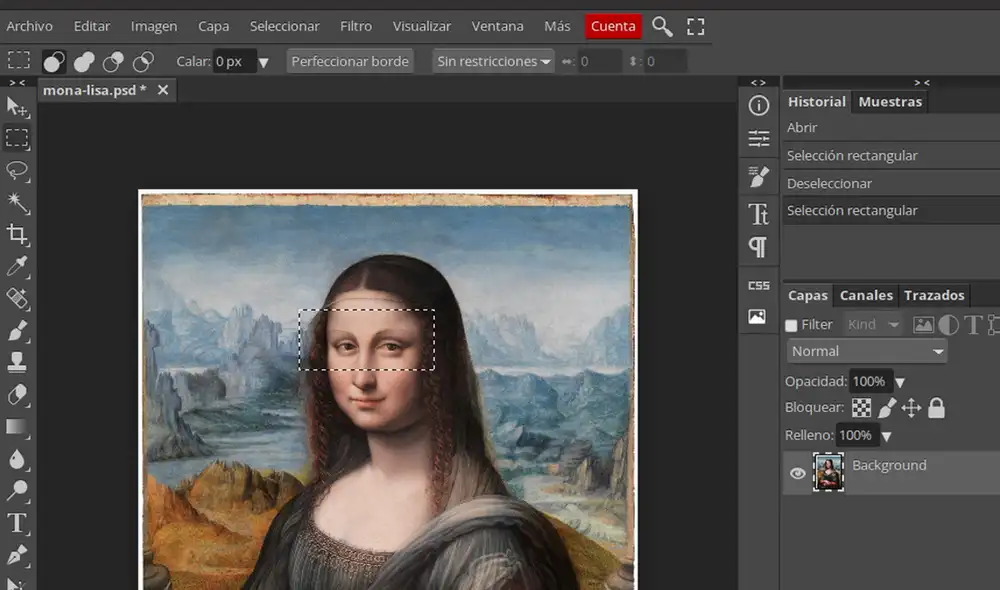Select the Lasso tool
Viewport: 1000px width, 590px height.
click(16, 171)
